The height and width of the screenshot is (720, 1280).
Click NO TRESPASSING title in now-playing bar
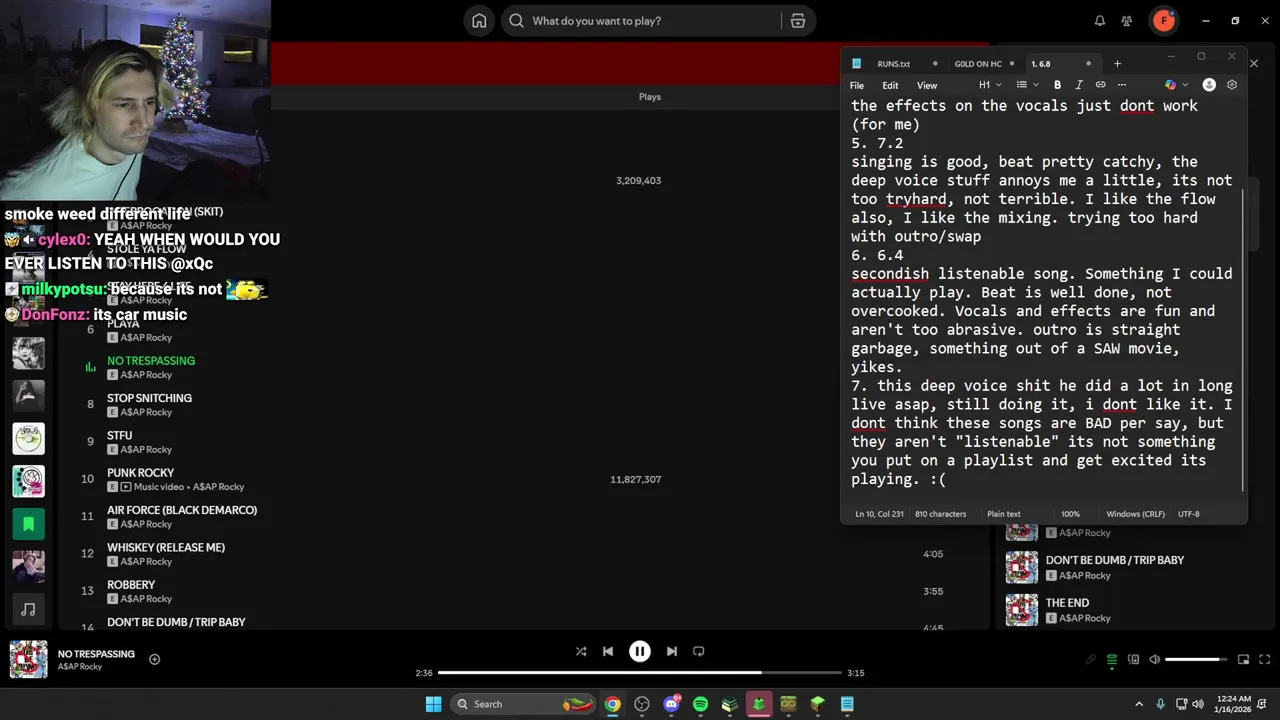click(x=96, y=654)
